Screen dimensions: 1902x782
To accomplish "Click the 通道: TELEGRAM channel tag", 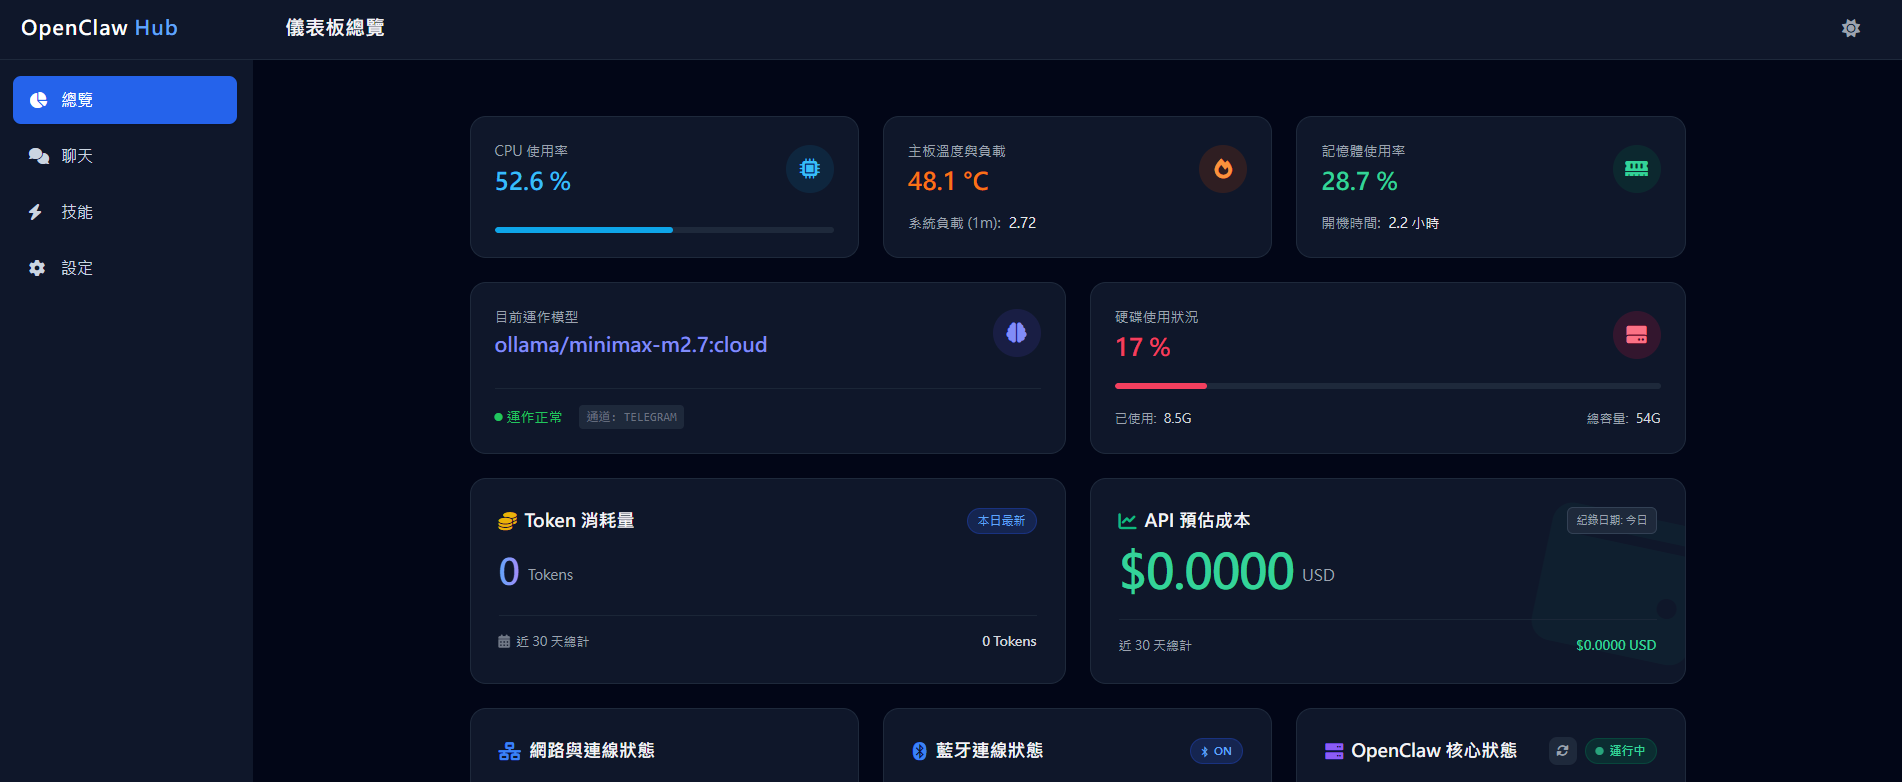I will pos(631,417).
